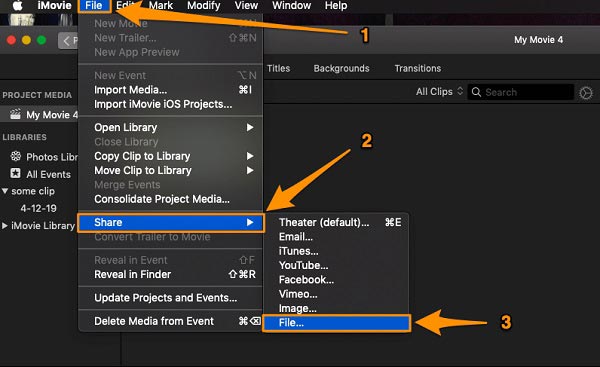
Task: Click the Search clips field
Action: (x=520, y=92)
